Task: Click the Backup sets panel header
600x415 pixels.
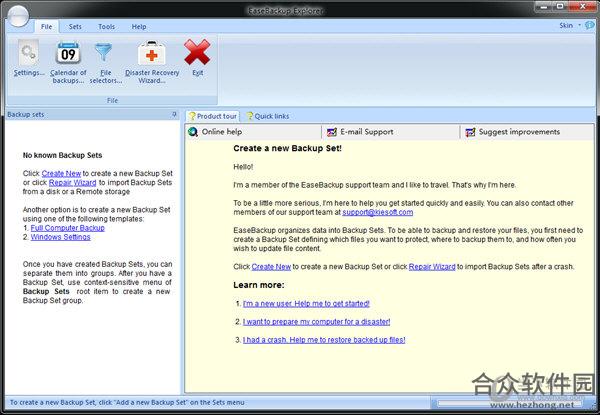Action: tap(92, 114)
